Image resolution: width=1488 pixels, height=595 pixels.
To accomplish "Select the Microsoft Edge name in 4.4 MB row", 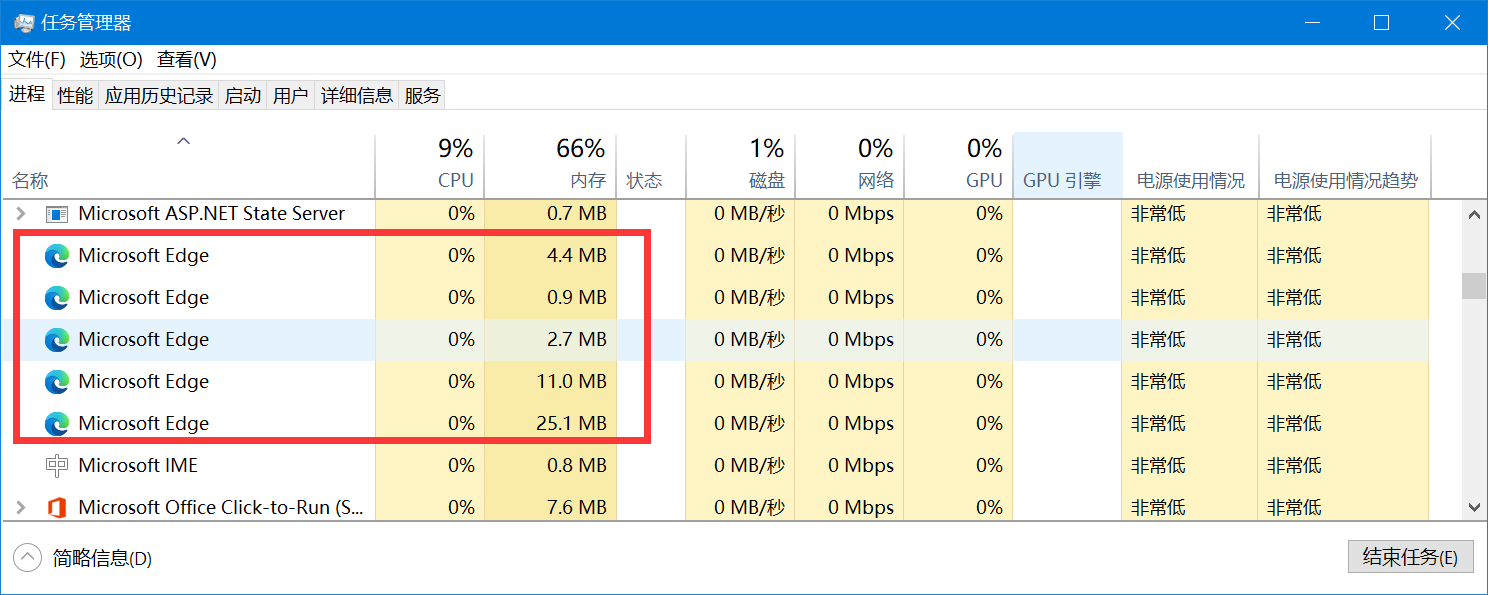I will coord(144,255).
